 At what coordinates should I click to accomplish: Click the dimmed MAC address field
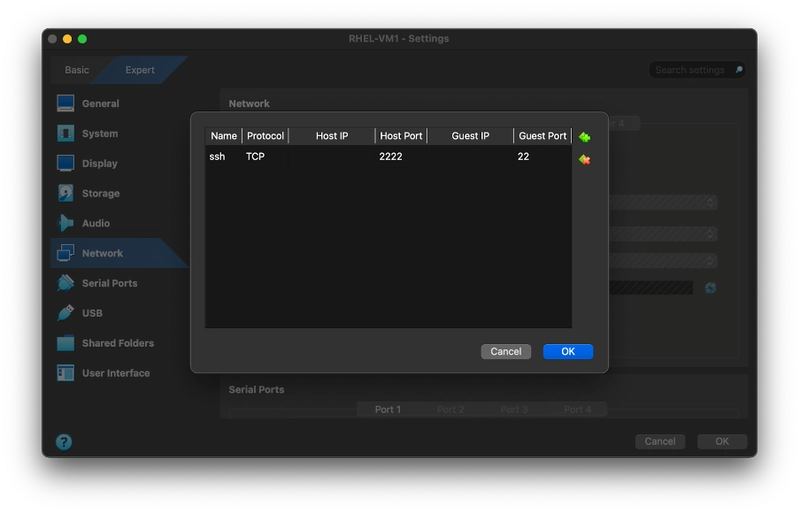pos(651,288)
